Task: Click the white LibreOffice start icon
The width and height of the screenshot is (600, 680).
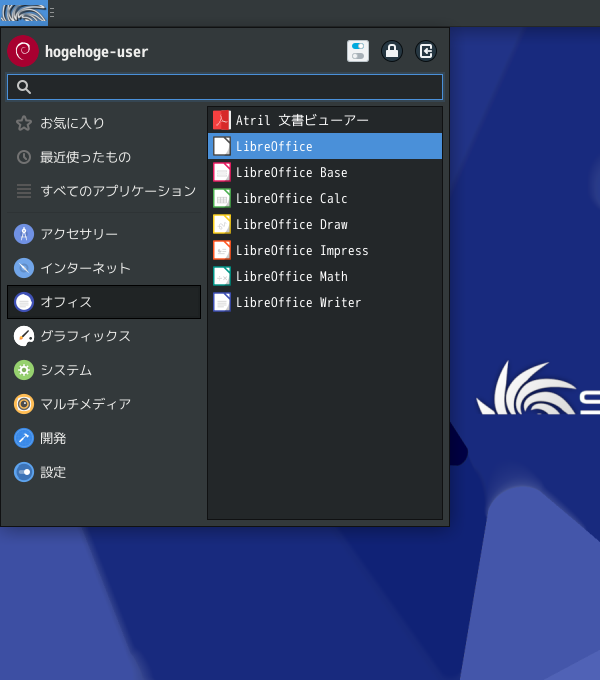Action: (222, 146)
